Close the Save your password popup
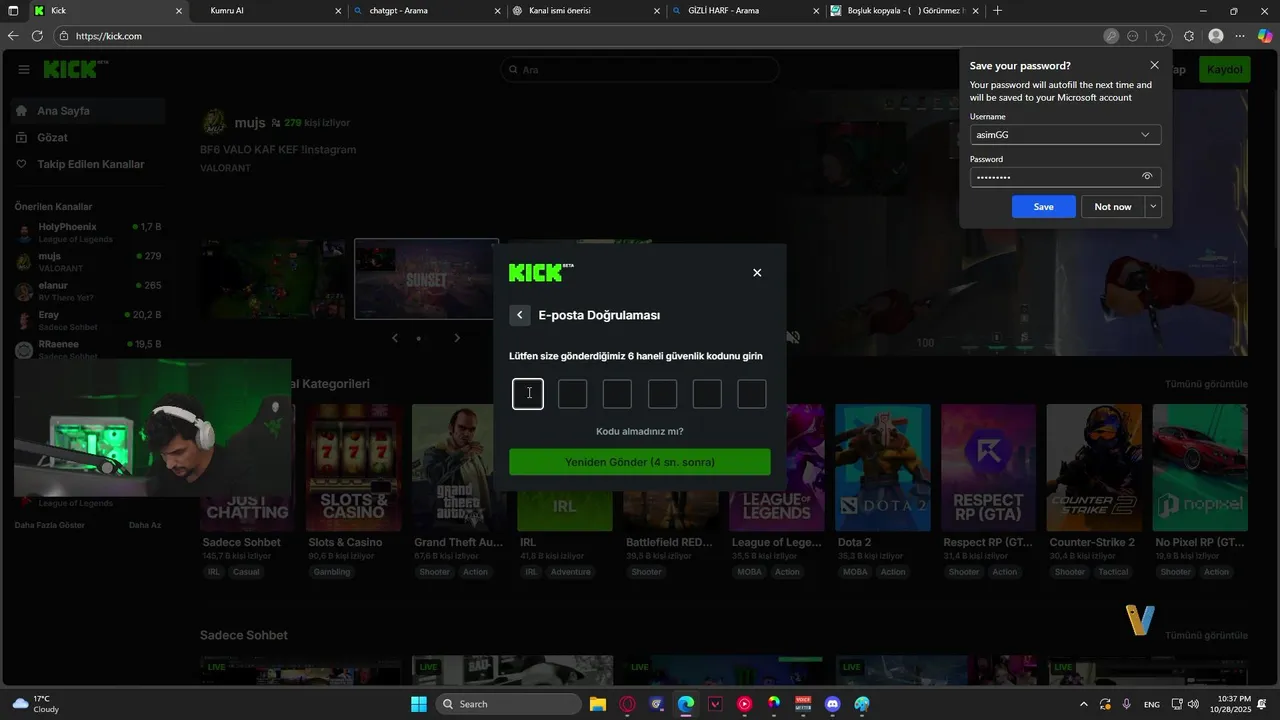The image size is (1280, 720). [1154, 65]
